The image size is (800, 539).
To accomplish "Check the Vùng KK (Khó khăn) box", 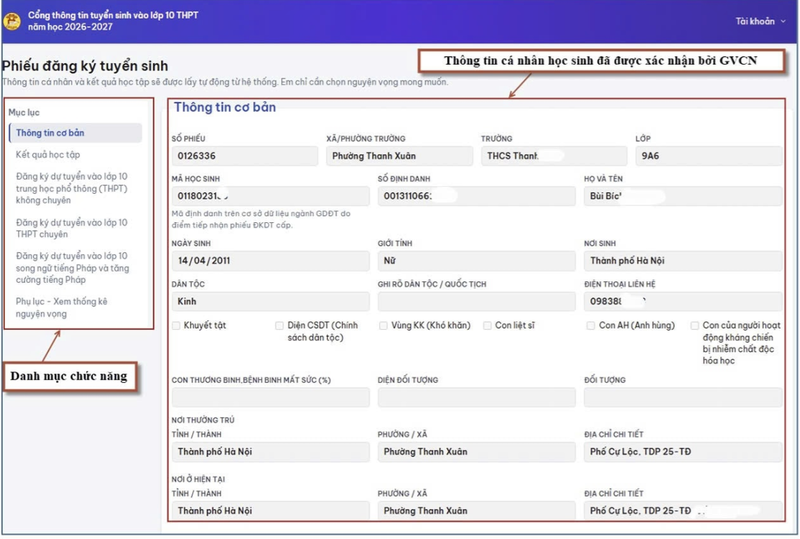I will (383, 326).
